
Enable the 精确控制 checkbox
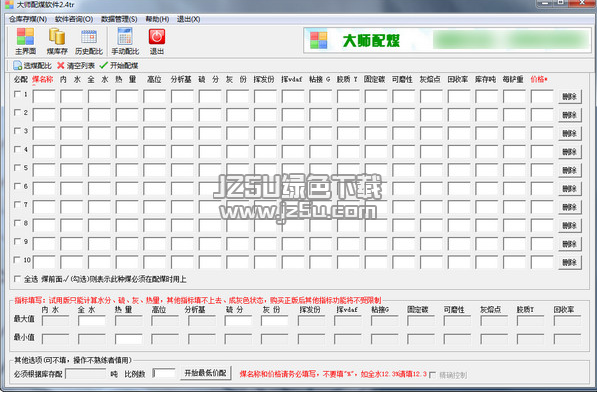click(433, 375)
